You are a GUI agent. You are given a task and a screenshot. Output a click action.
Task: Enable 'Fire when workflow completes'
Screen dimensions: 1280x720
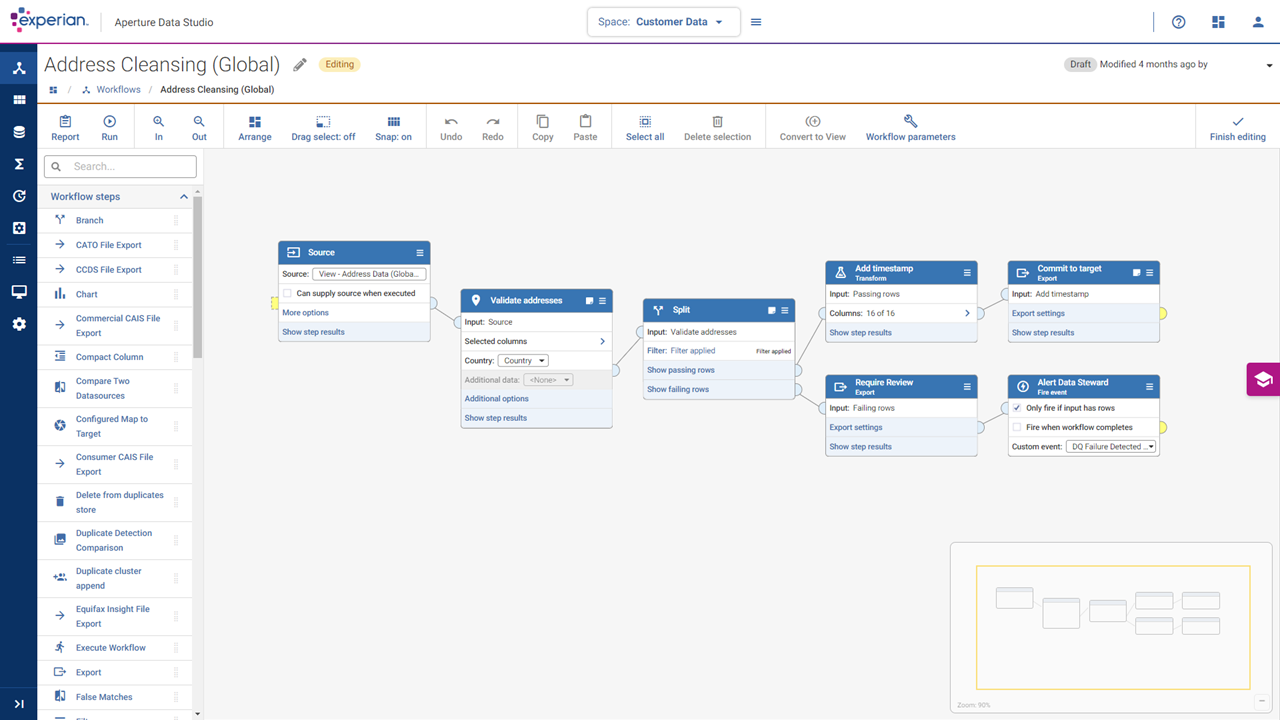pos(1017,427)
